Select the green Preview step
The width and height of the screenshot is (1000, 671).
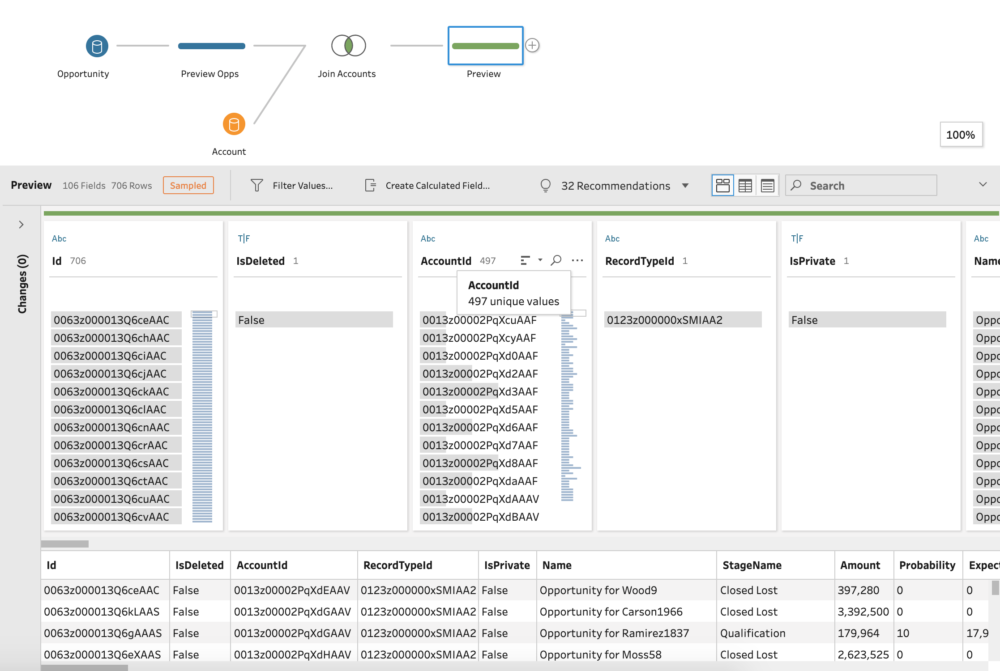tap(485, 45)
